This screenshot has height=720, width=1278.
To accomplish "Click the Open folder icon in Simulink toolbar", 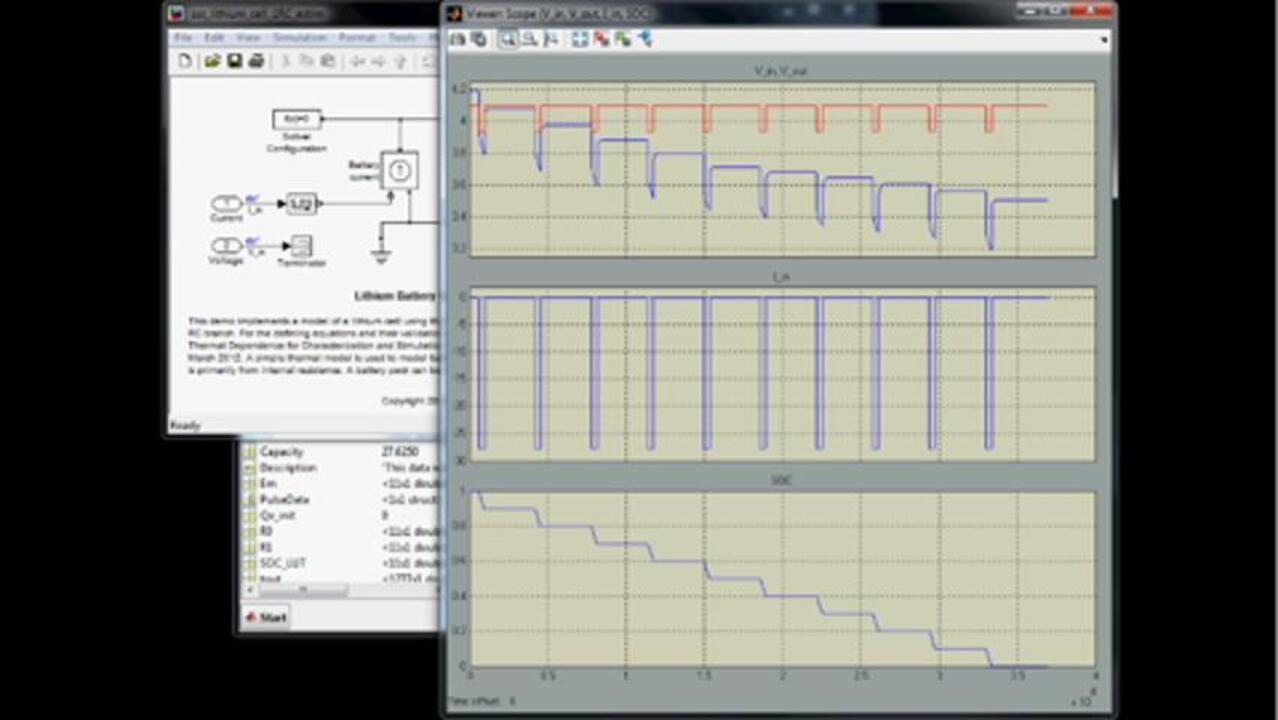I will [x=212, y=61].
